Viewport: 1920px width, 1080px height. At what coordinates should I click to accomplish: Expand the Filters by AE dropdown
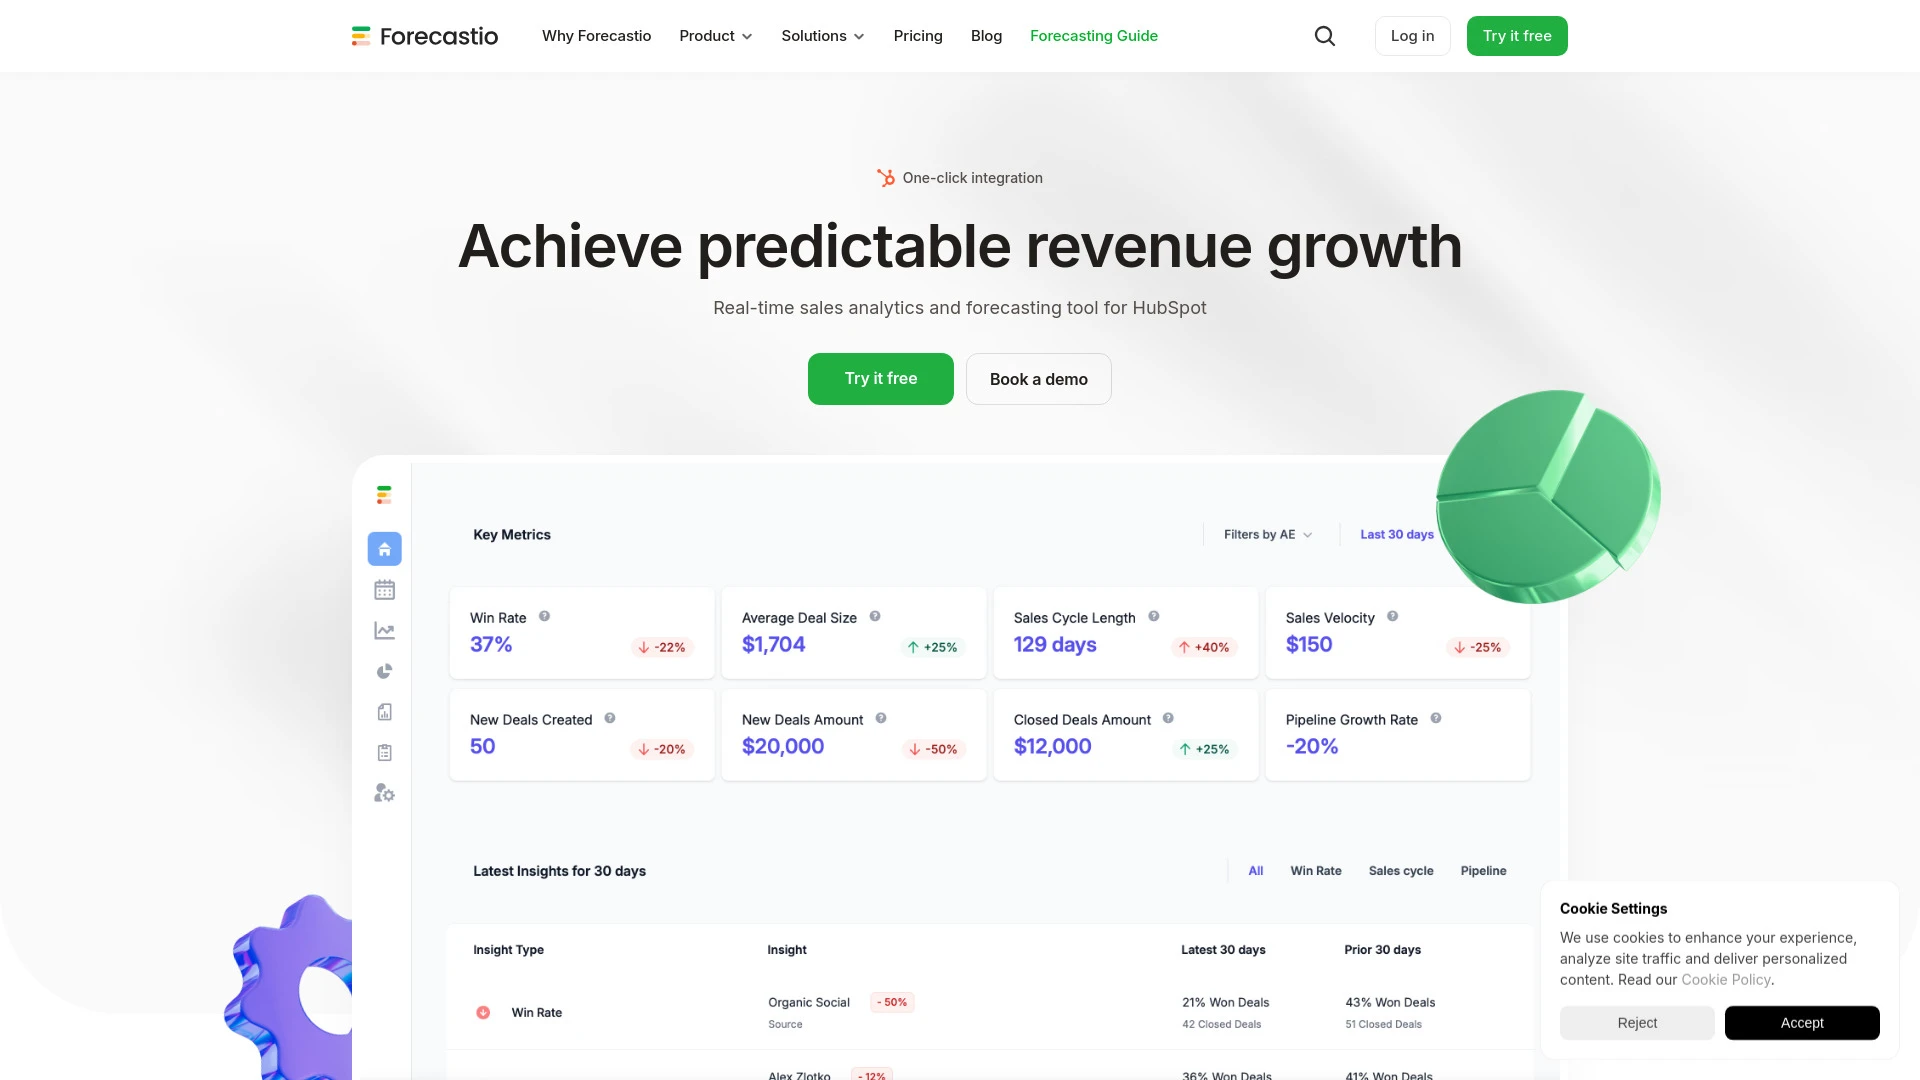tap(1266, 534)
